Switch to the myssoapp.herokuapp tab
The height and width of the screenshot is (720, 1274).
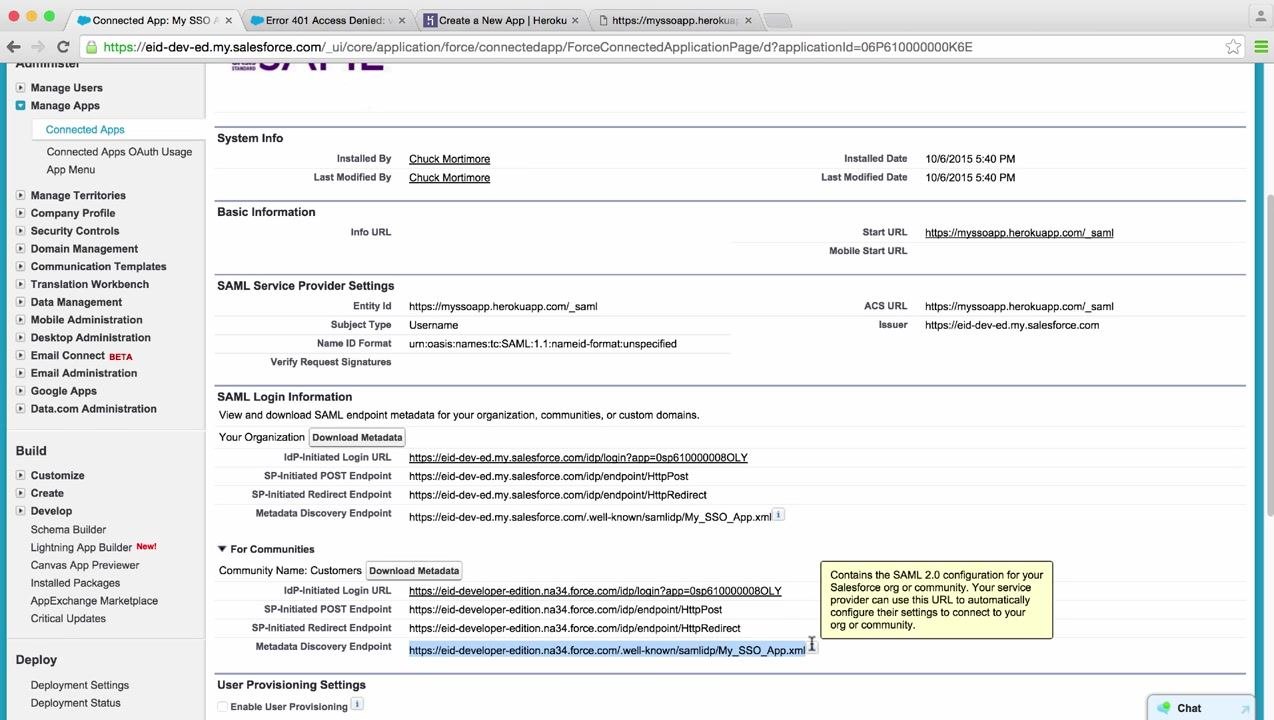coord(675,20)
